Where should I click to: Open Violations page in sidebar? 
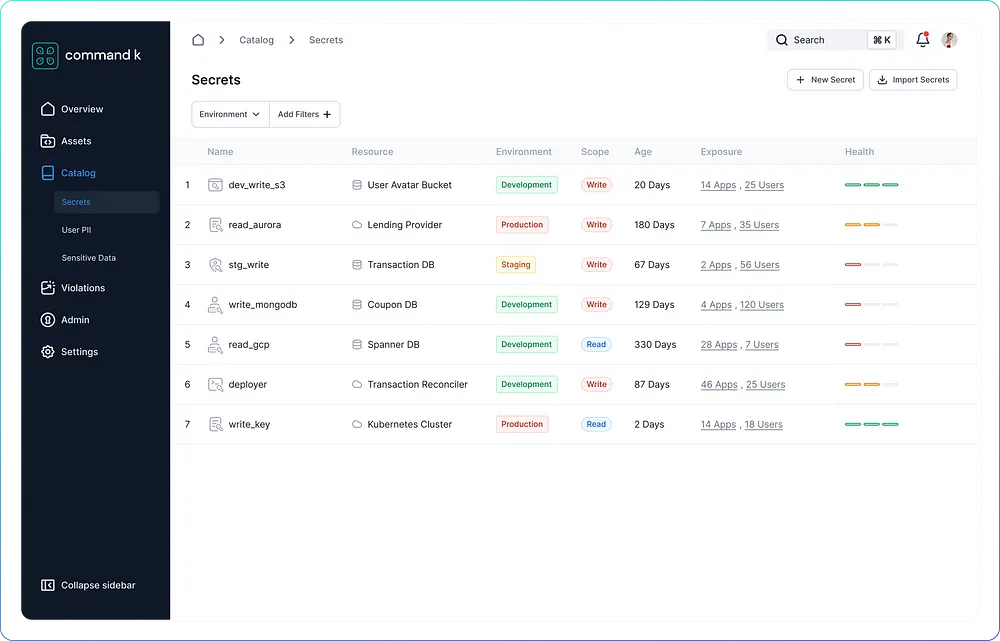(83, 288)
